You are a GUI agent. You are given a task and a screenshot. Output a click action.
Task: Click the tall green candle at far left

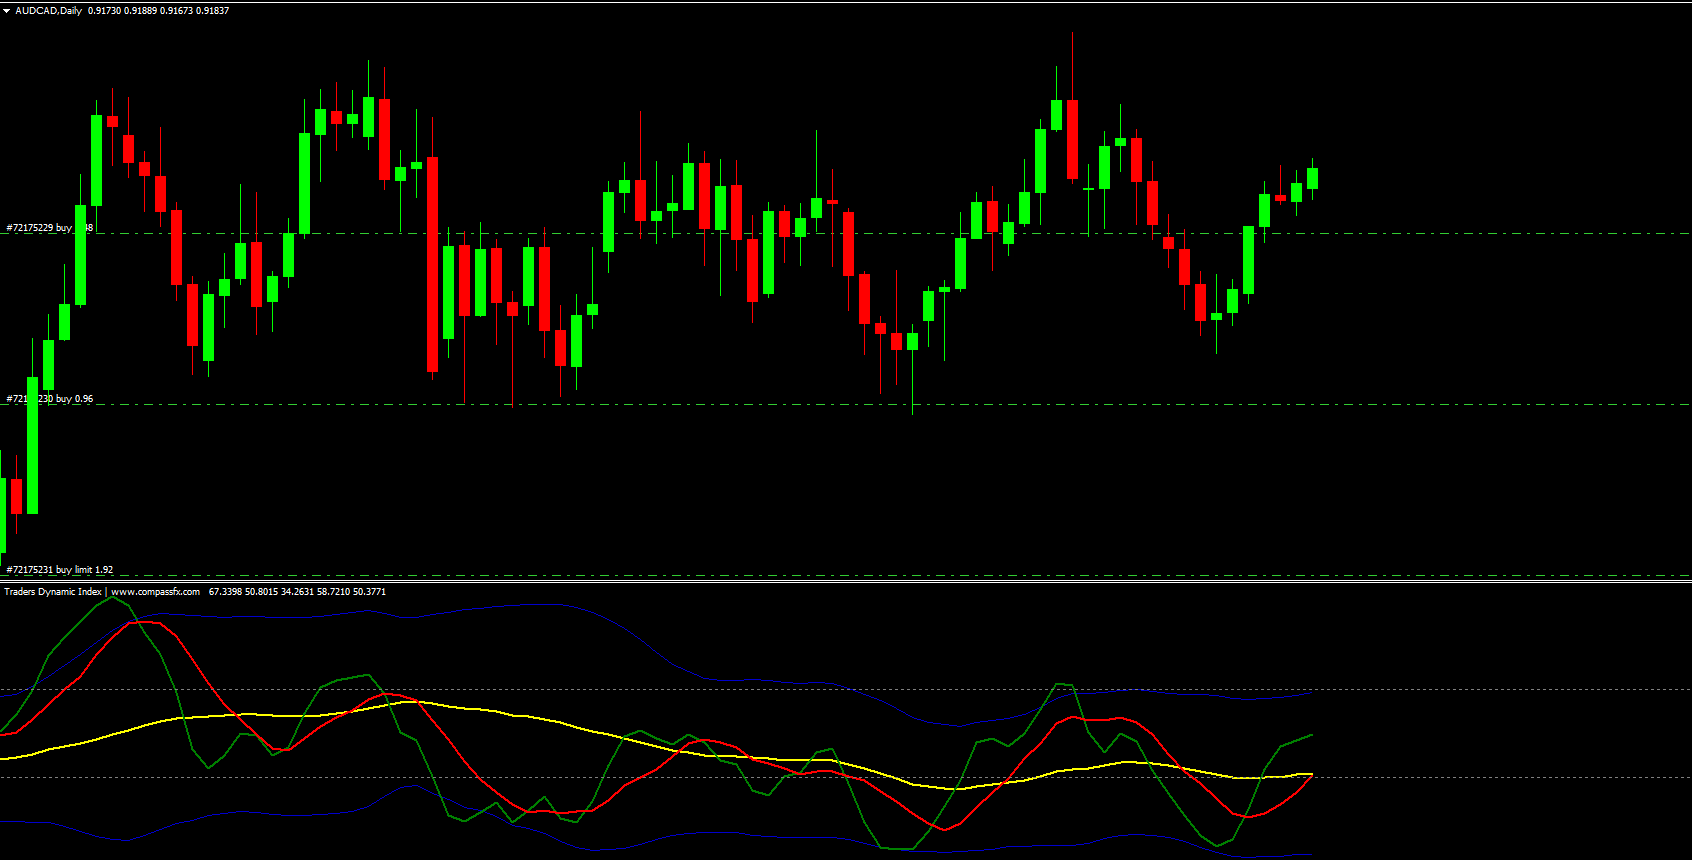click(33, 445)
